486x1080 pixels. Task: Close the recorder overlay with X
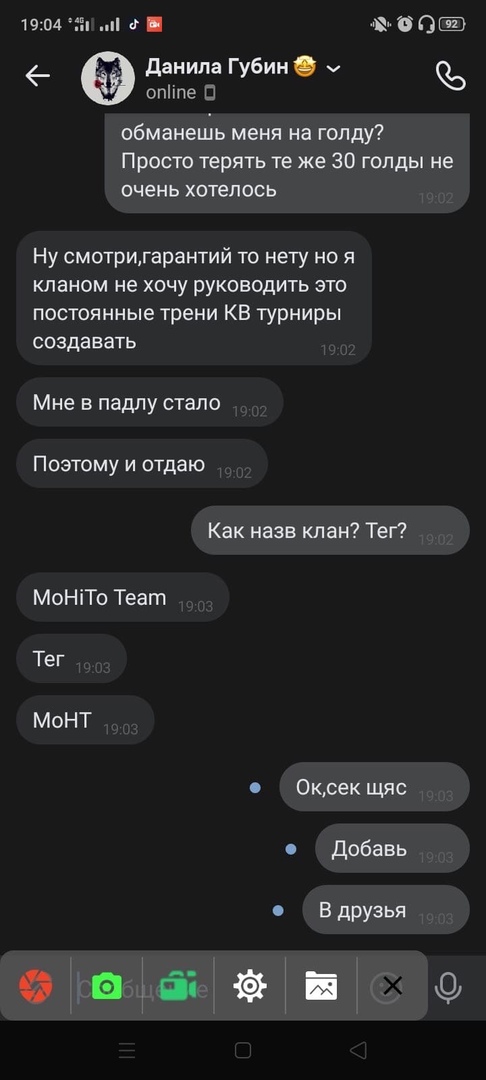392,986
